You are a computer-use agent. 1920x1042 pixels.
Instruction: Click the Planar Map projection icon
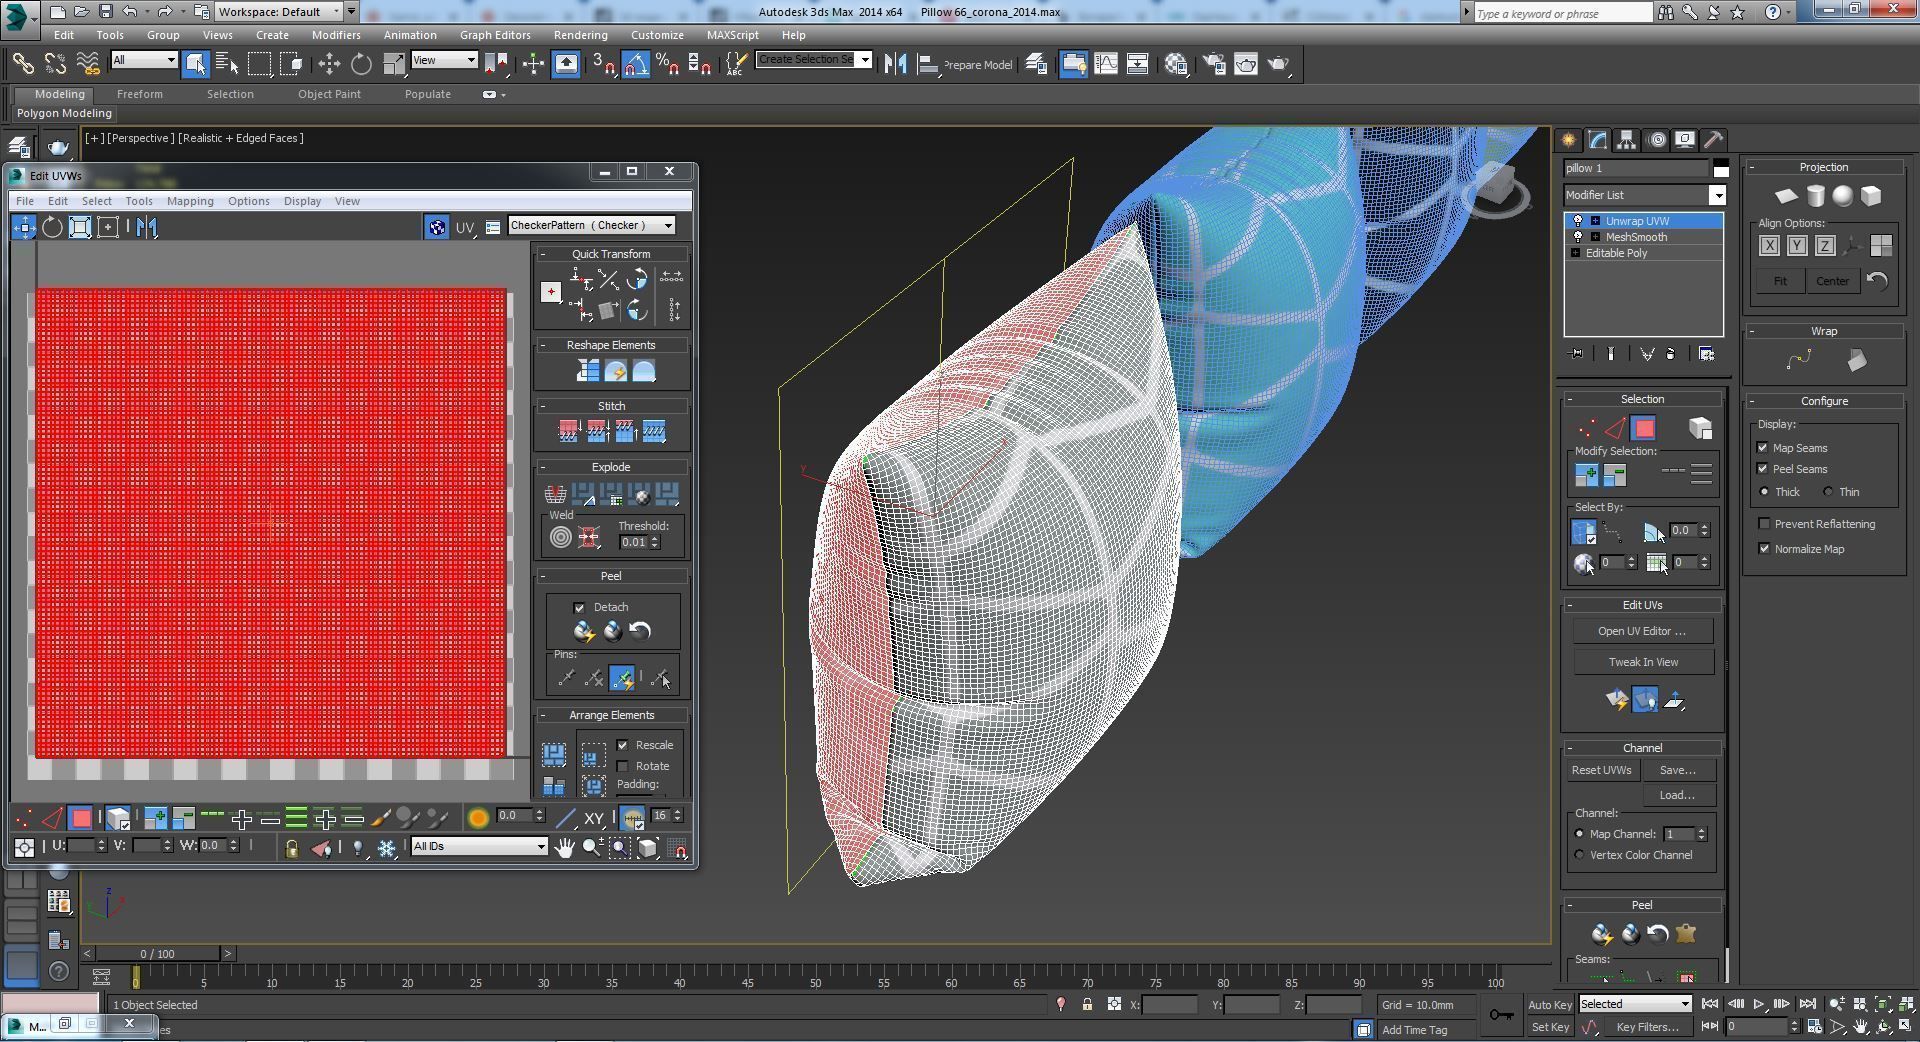1786,196
